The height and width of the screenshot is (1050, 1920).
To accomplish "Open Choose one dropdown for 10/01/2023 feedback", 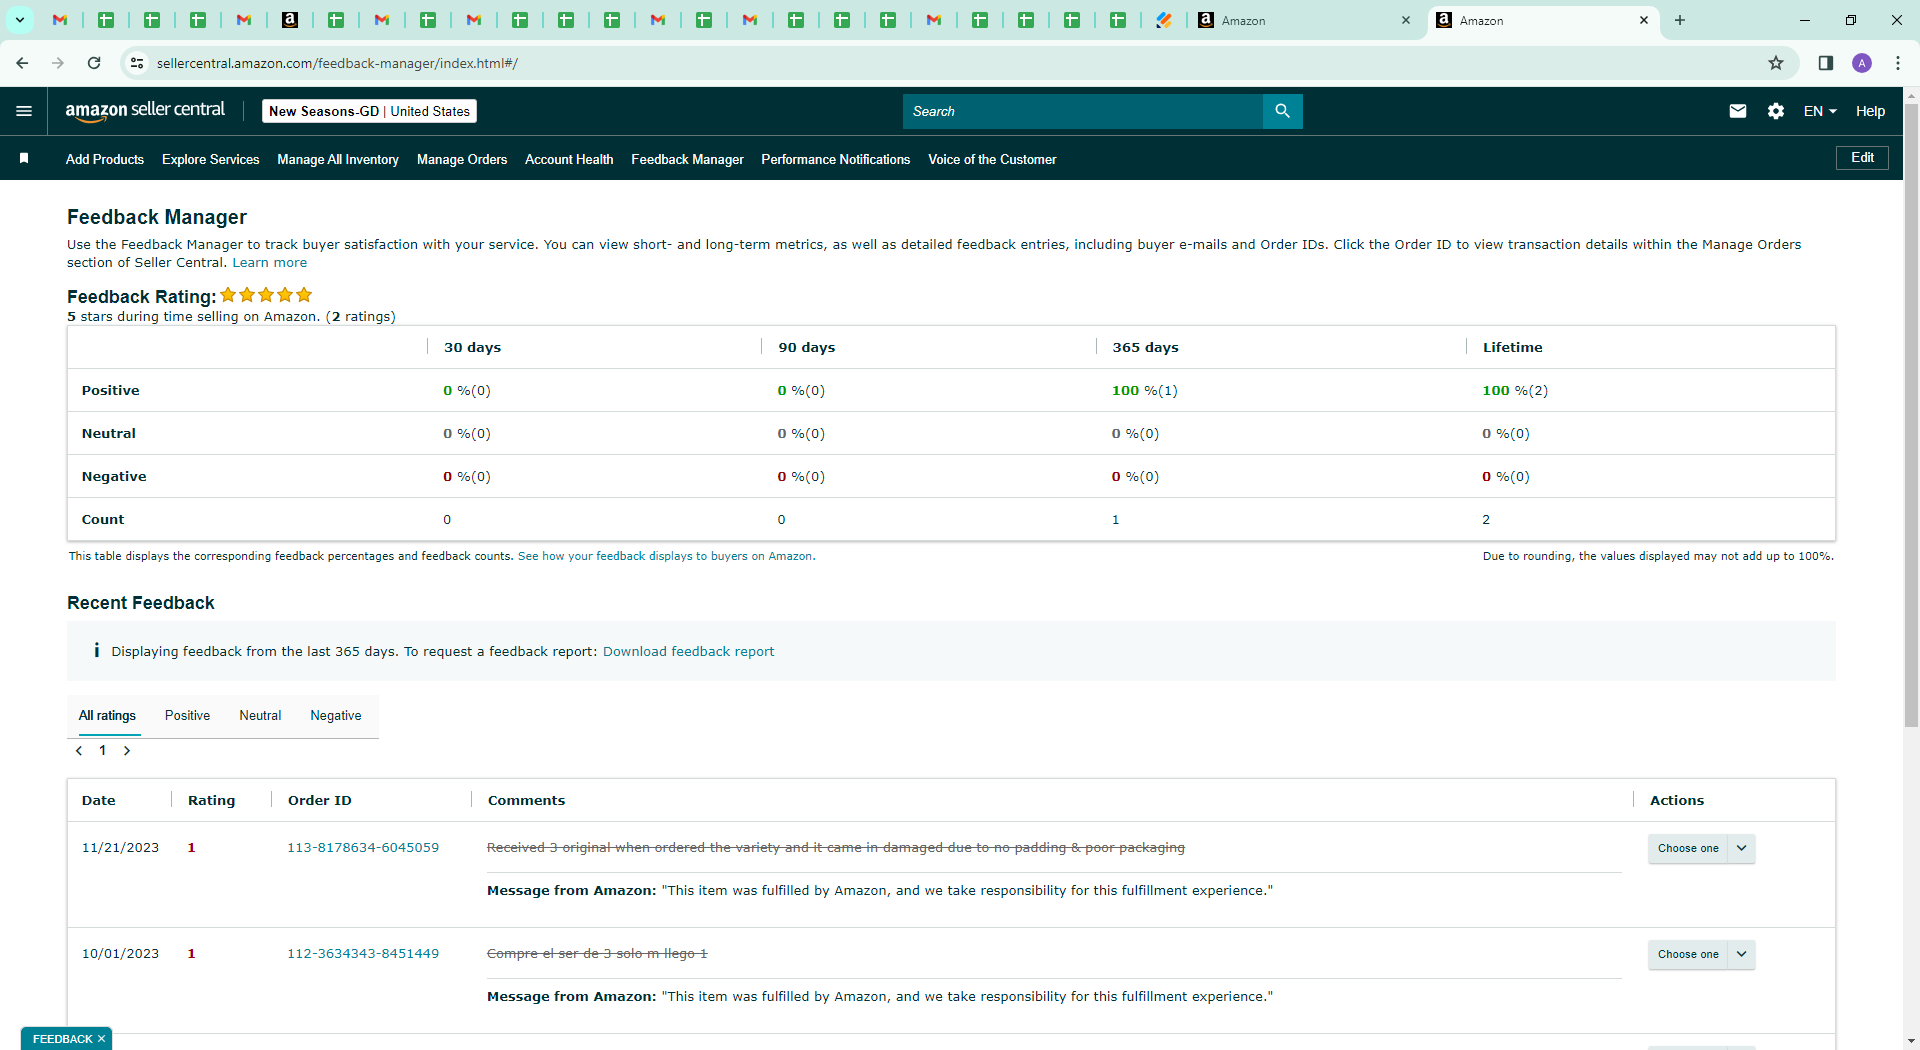I will pos(1701,954).
